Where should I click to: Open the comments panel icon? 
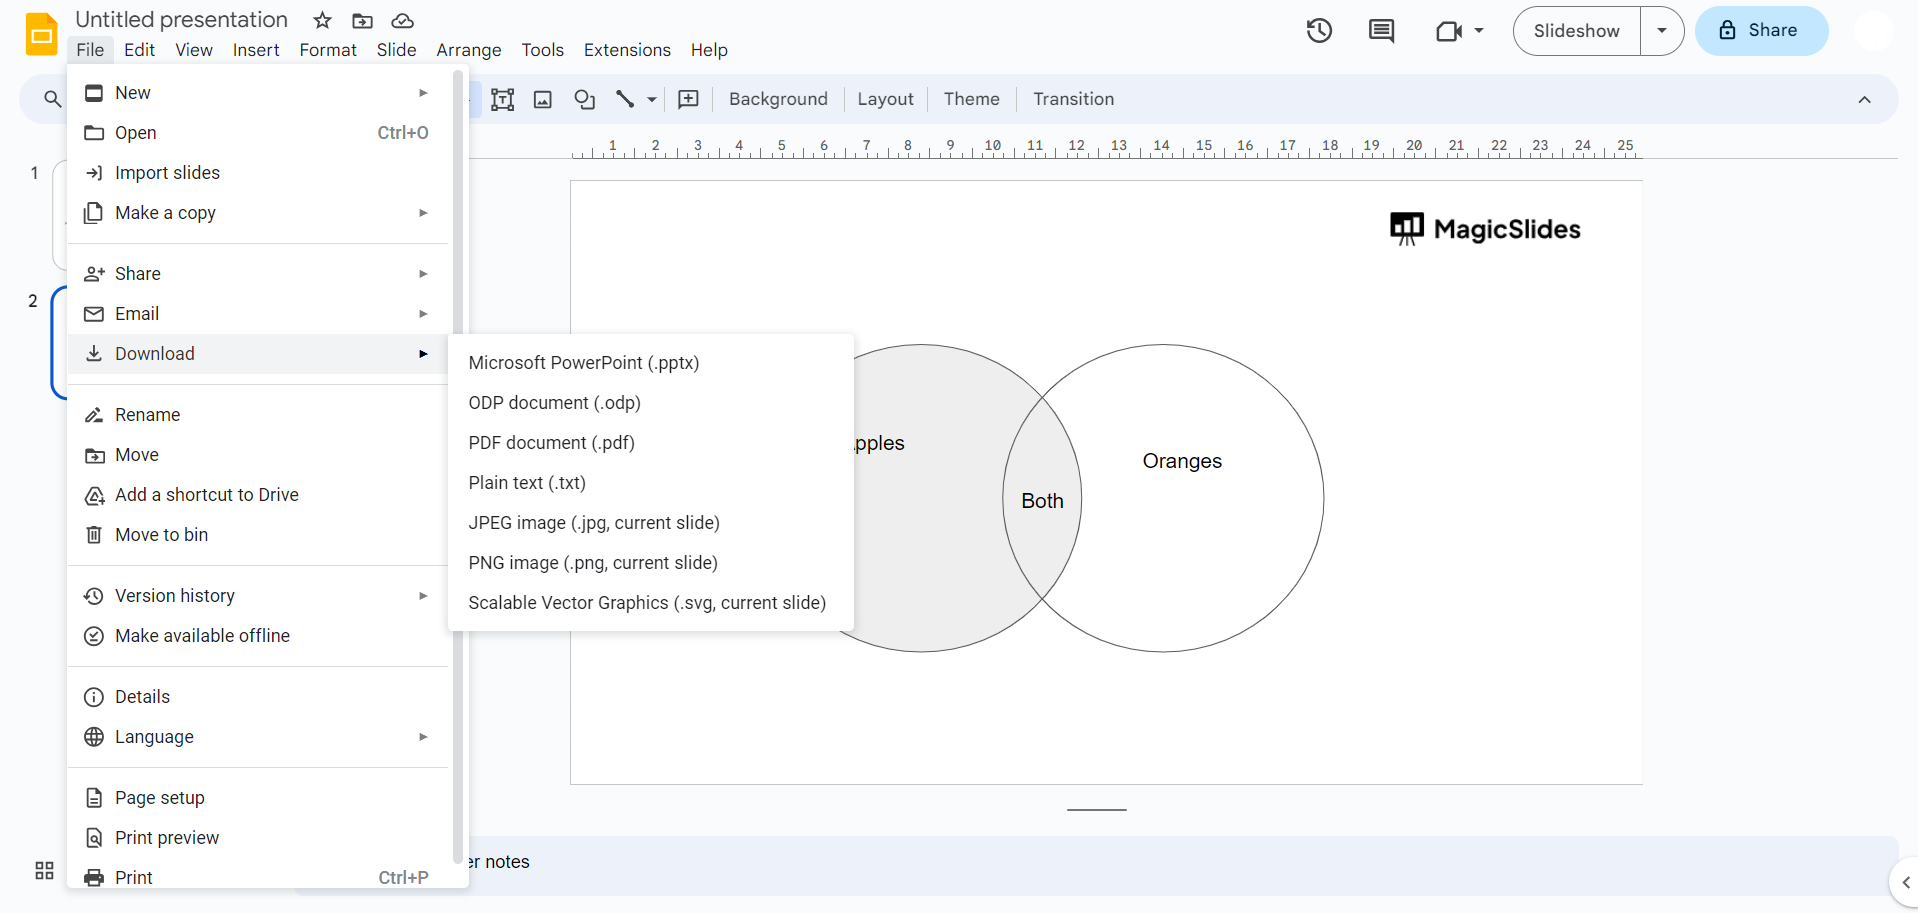pos(1381,31)
